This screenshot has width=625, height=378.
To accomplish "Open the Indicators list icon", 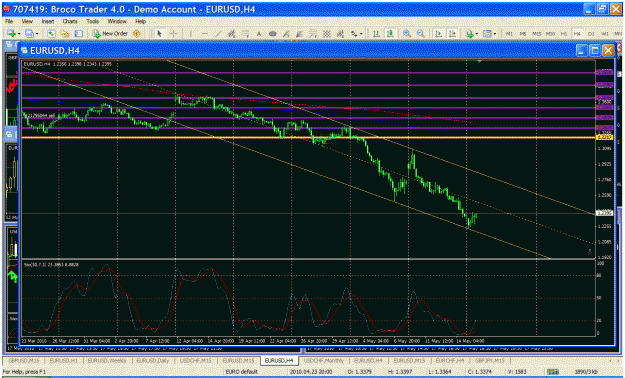I will [470, 34].
